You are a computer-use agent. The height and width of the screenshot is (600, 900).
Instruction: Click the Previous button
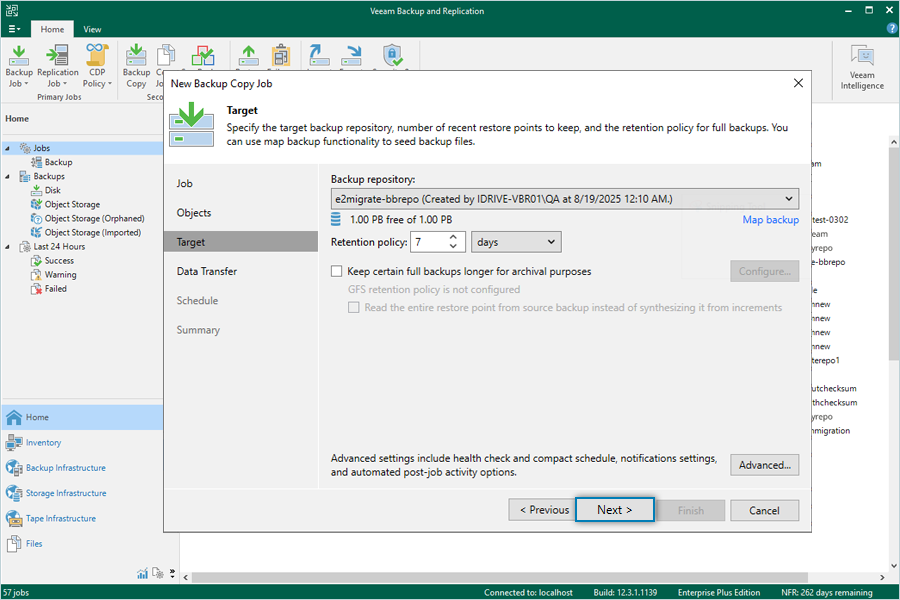544,510
